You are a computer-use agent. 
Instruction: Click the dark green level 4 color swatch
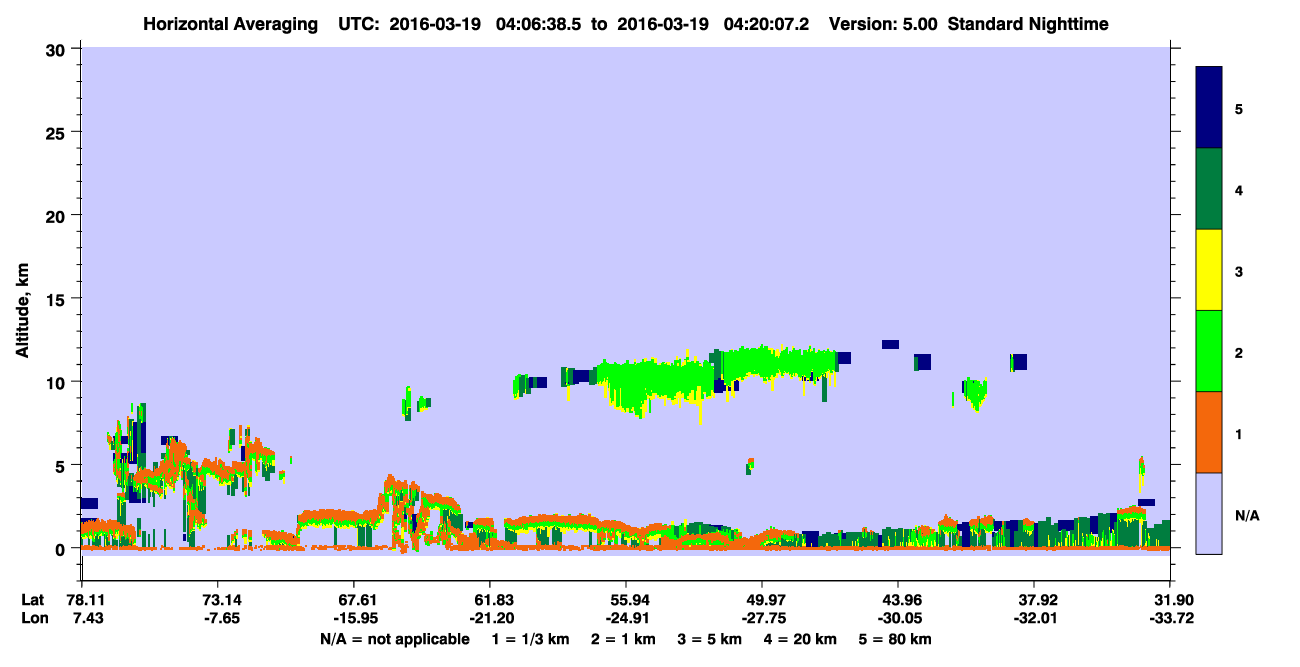[1209, 189]
